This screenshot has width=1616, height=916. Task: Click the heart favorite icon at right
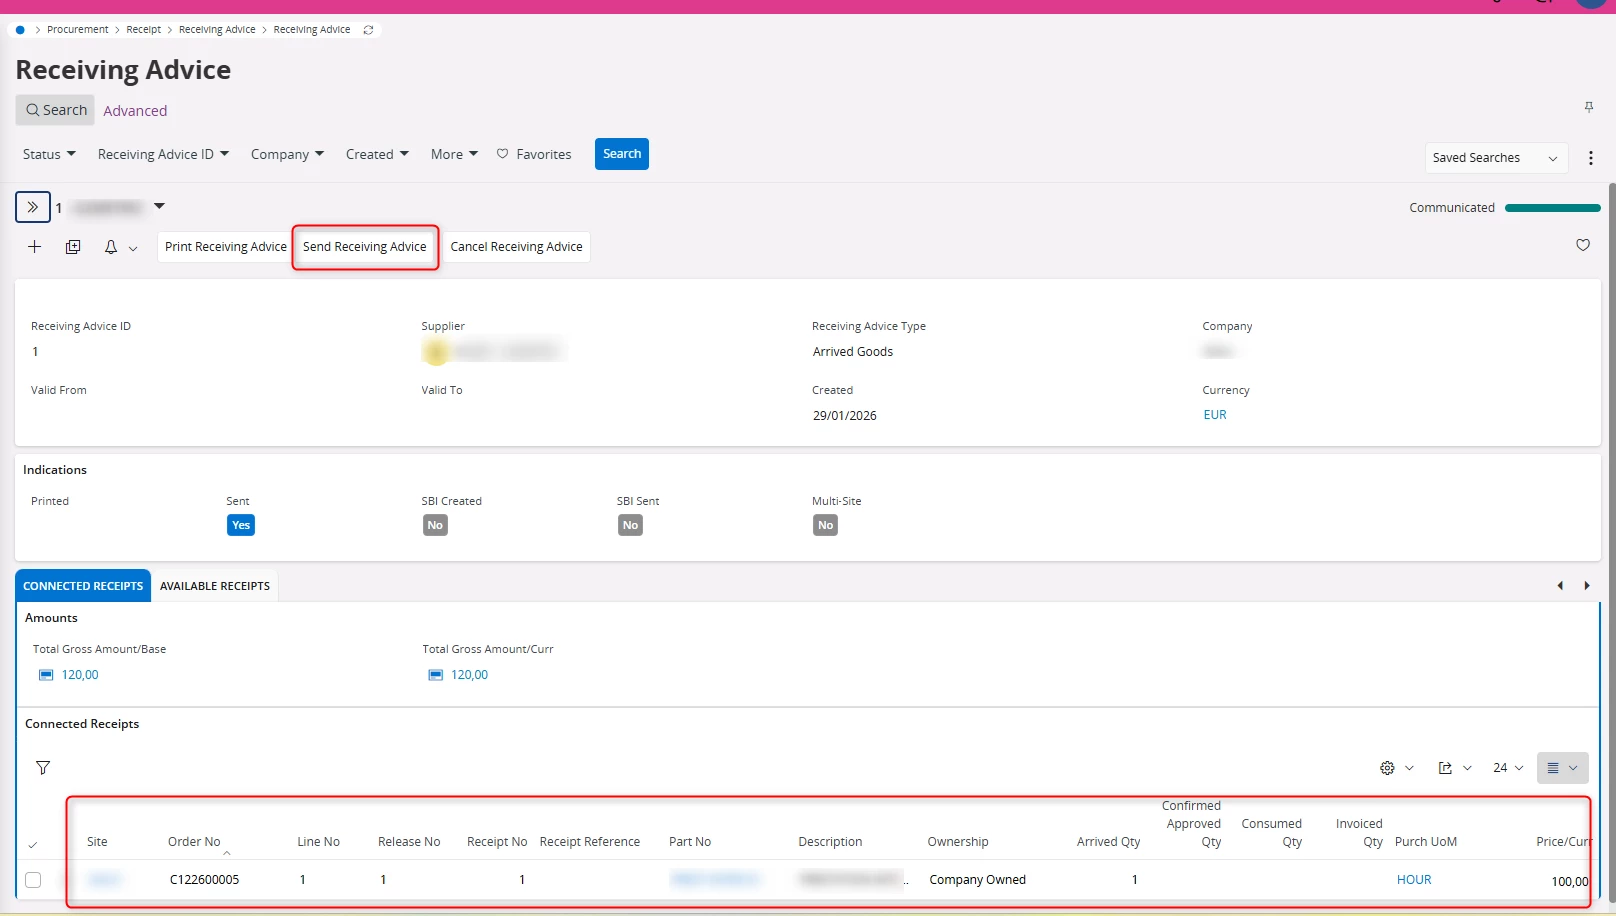pos(1583,245)
